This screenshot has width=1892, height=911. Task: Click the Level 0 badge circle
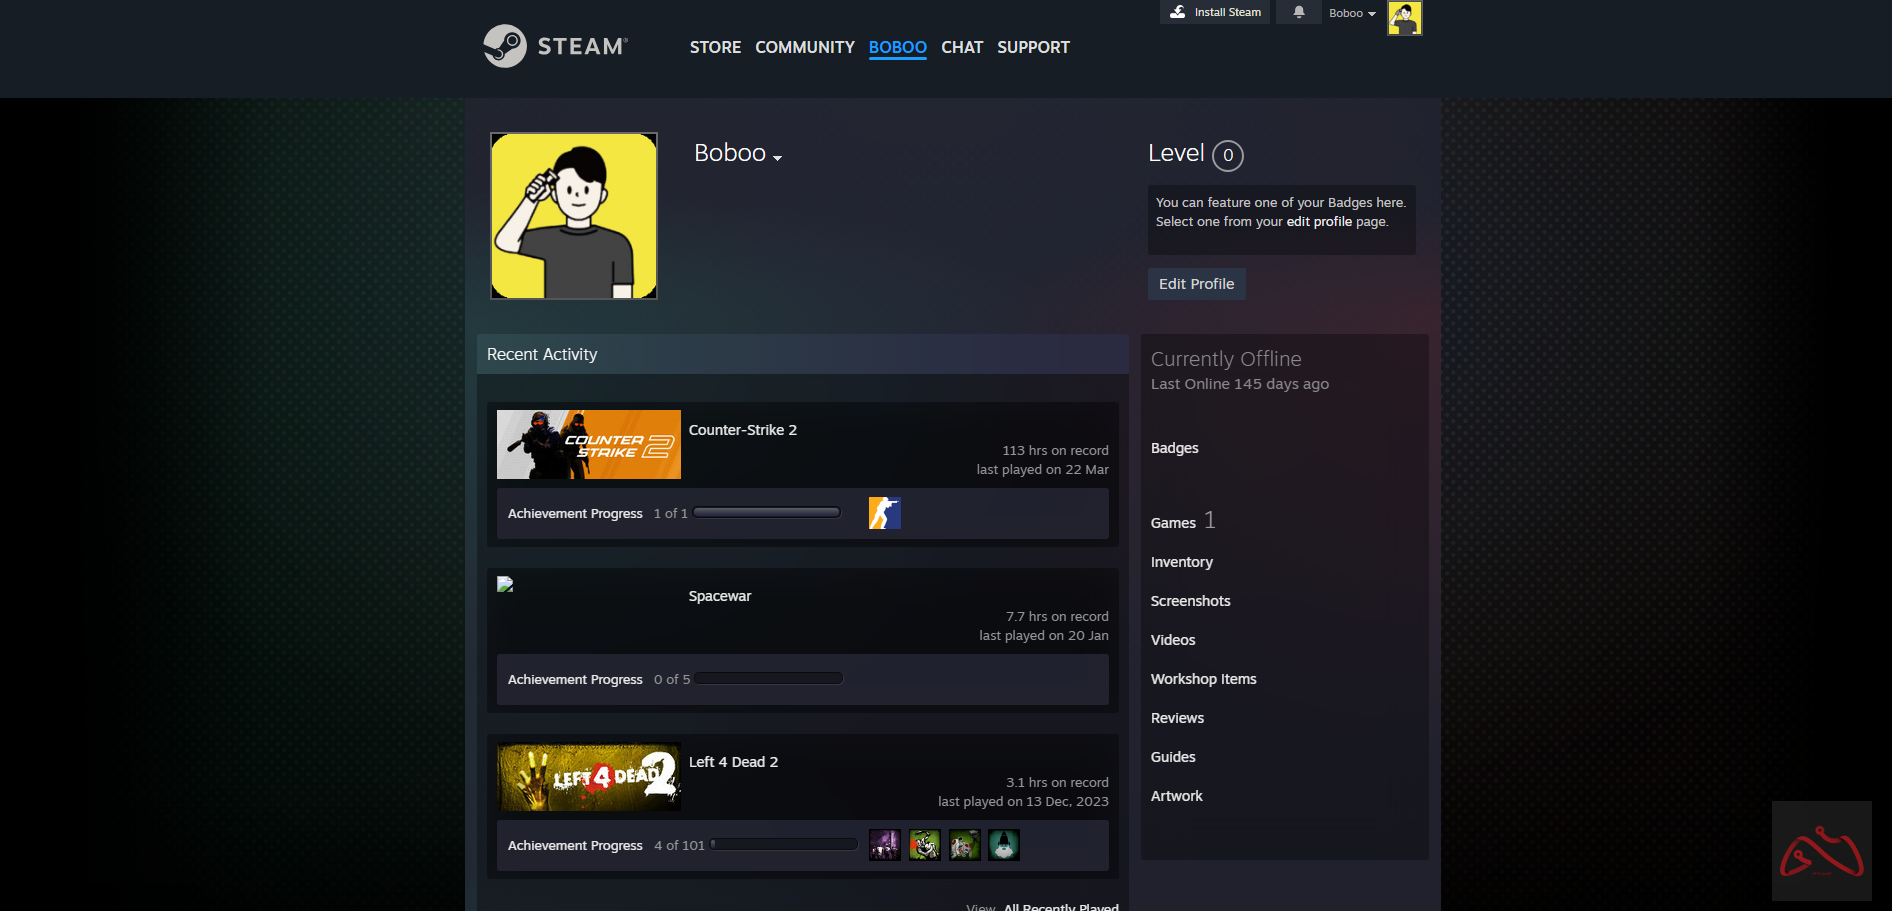click(x=1227, y=155)
